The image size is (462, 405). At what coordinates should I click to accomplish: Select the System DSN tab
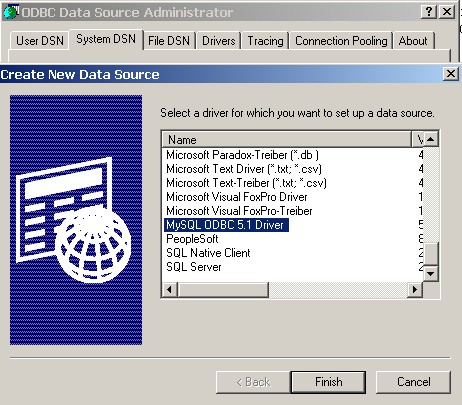106,39
